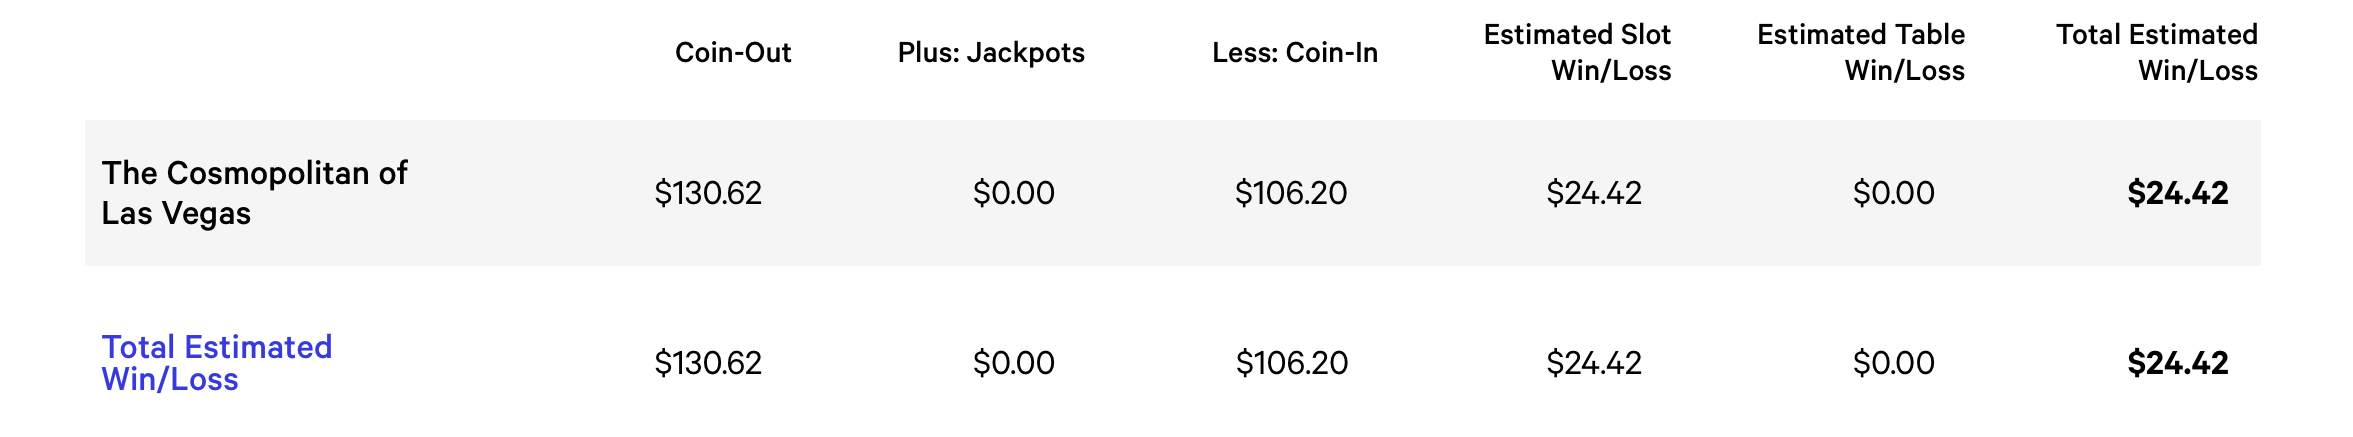Click the Plus: Jackpots column header
This screenshot has width=2353, height=437.
click(x=991, y=53)
